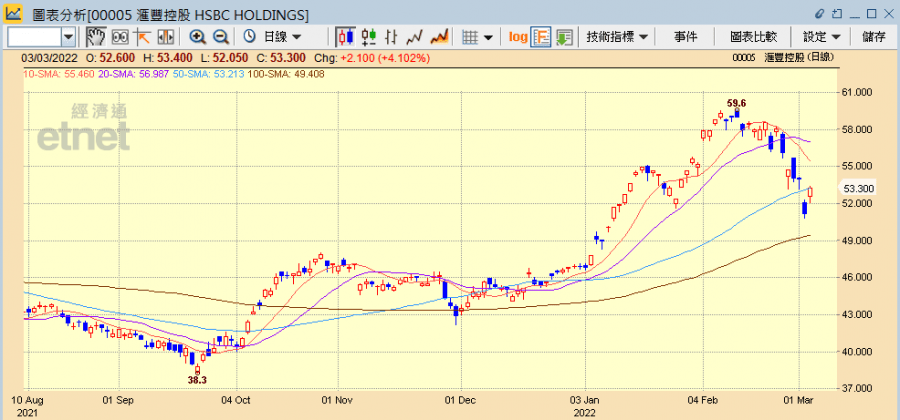Click the clock period icon
The height and width of the screenshot is (420, 900).
tap(250, 37)
